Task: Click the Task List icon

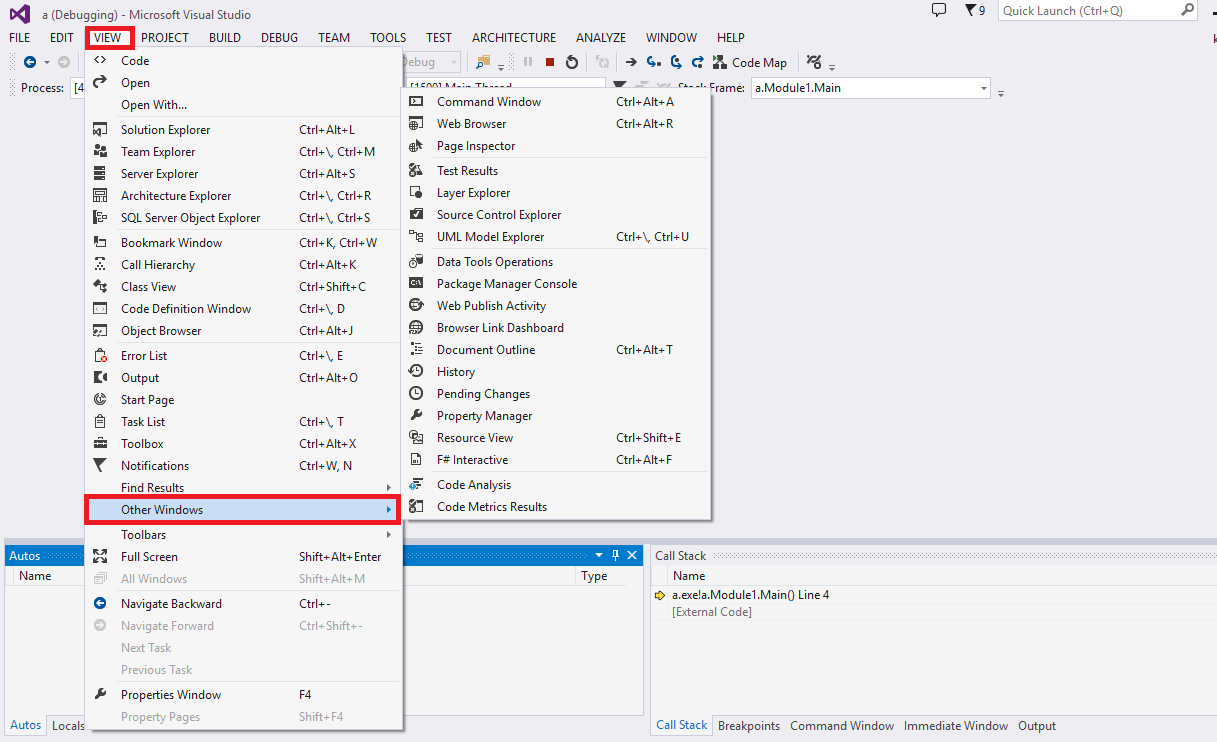Action: pyautogui.click(x=100, y=422)
